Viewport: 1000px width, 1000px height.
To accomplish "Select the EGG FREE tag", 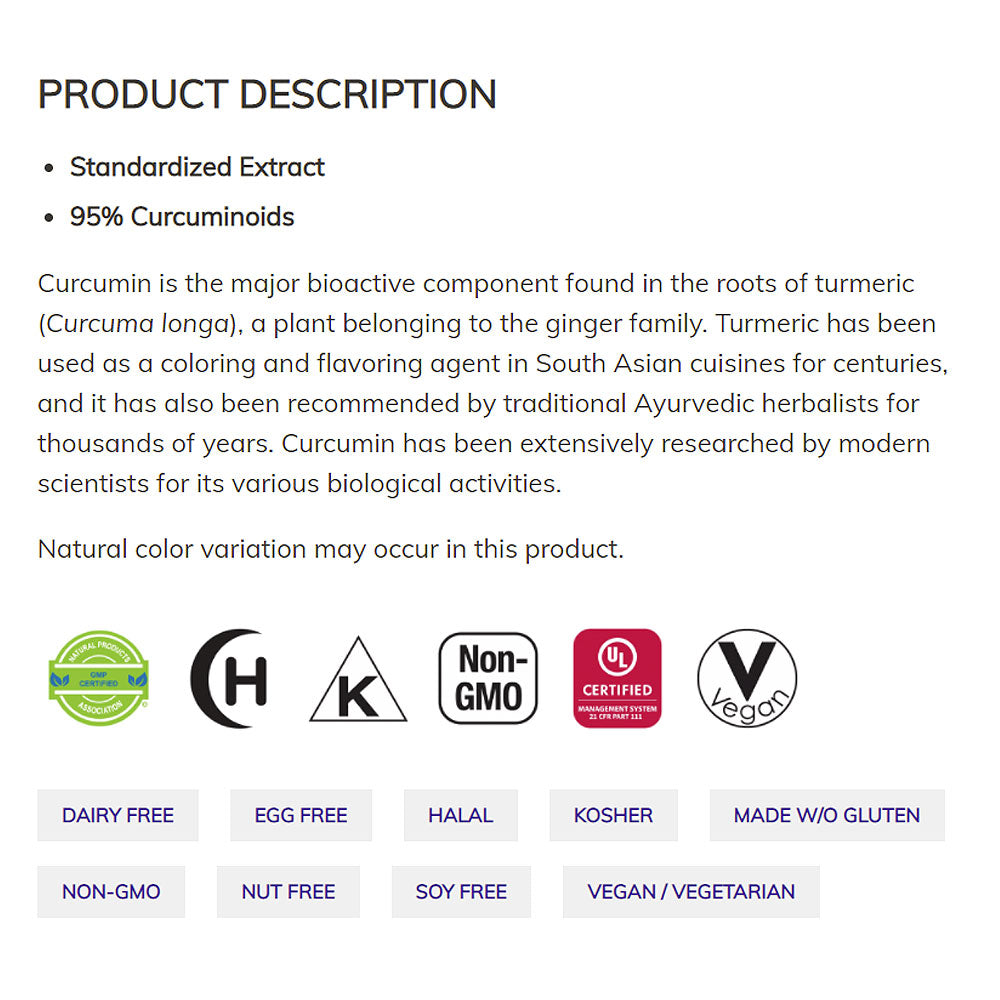I will (301, 815).
